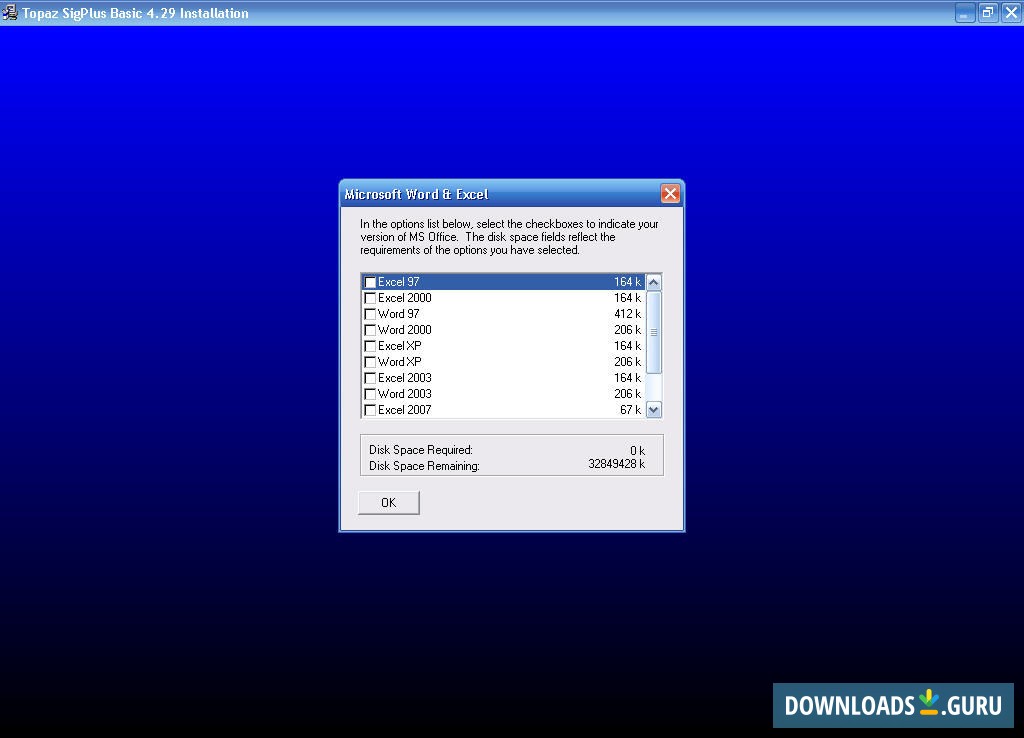Enable the Excel 2003 checkbox
Viewport: 1024px width, 738px height.
[x=370, y=378]
